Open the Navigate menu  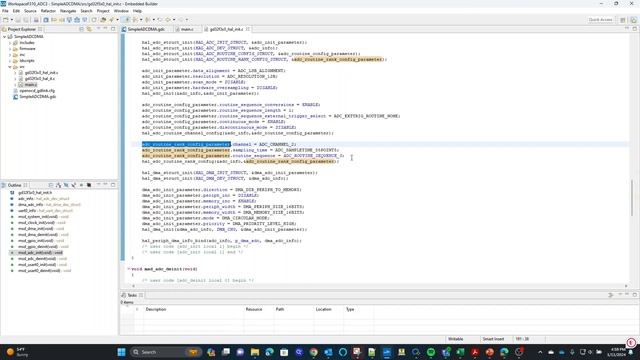click(68, 11)
